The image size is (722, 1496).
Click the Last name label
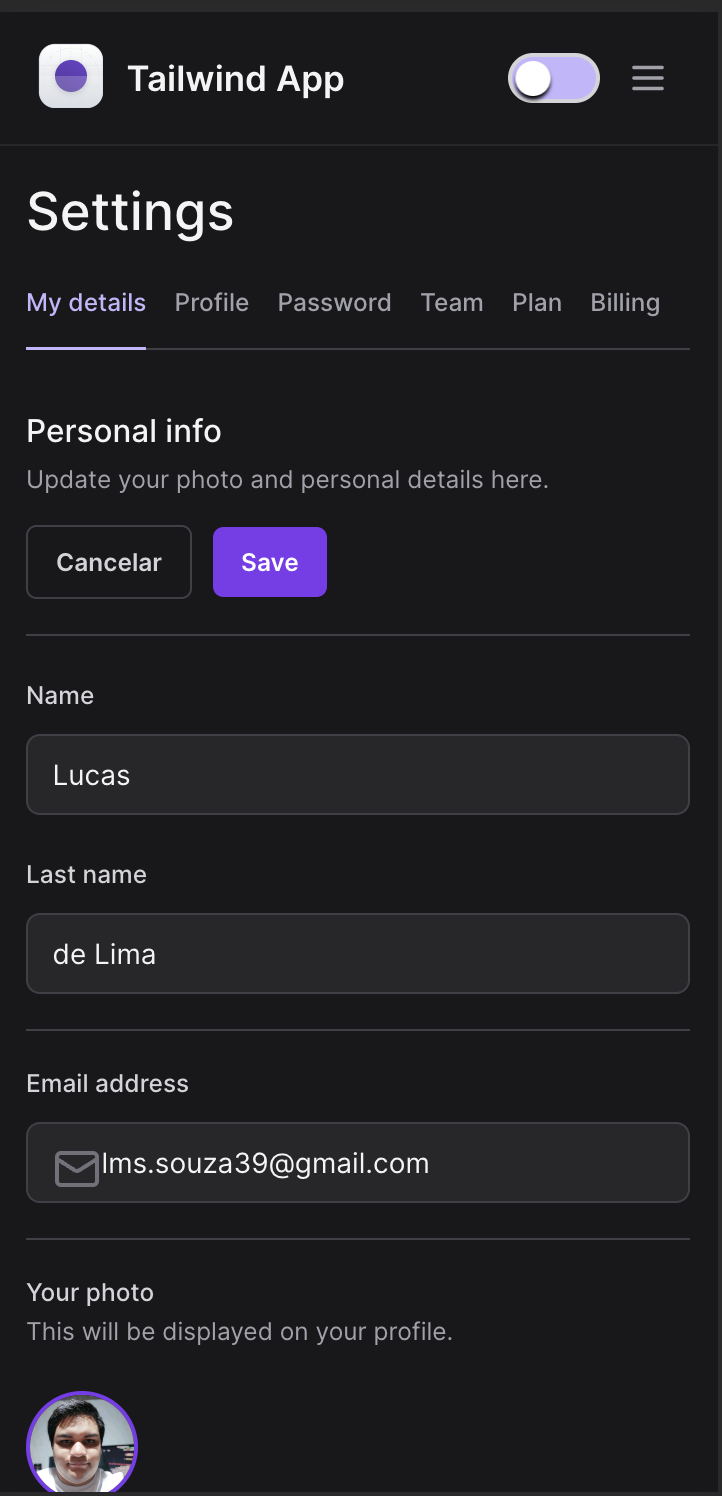(86, 875)
